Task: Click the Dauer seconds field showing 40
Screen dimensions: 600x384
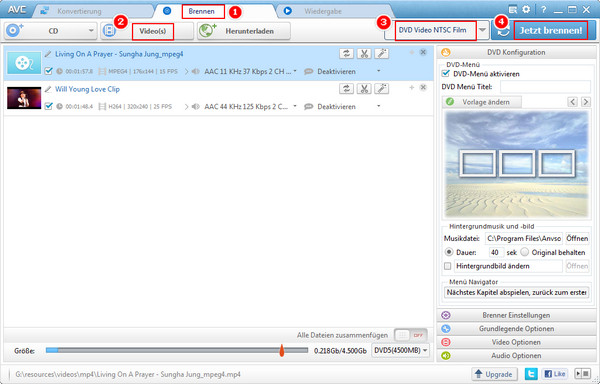Action: pos(496,252)
